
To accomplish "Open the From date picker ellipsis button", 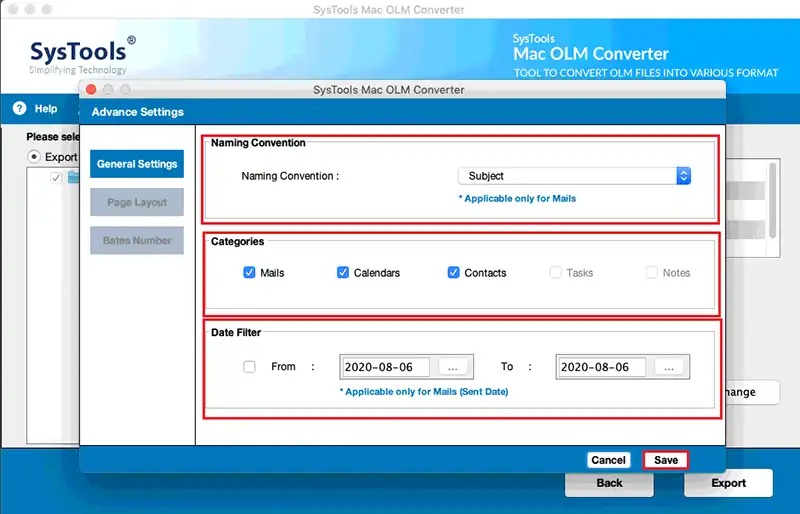I will [453, 367].
